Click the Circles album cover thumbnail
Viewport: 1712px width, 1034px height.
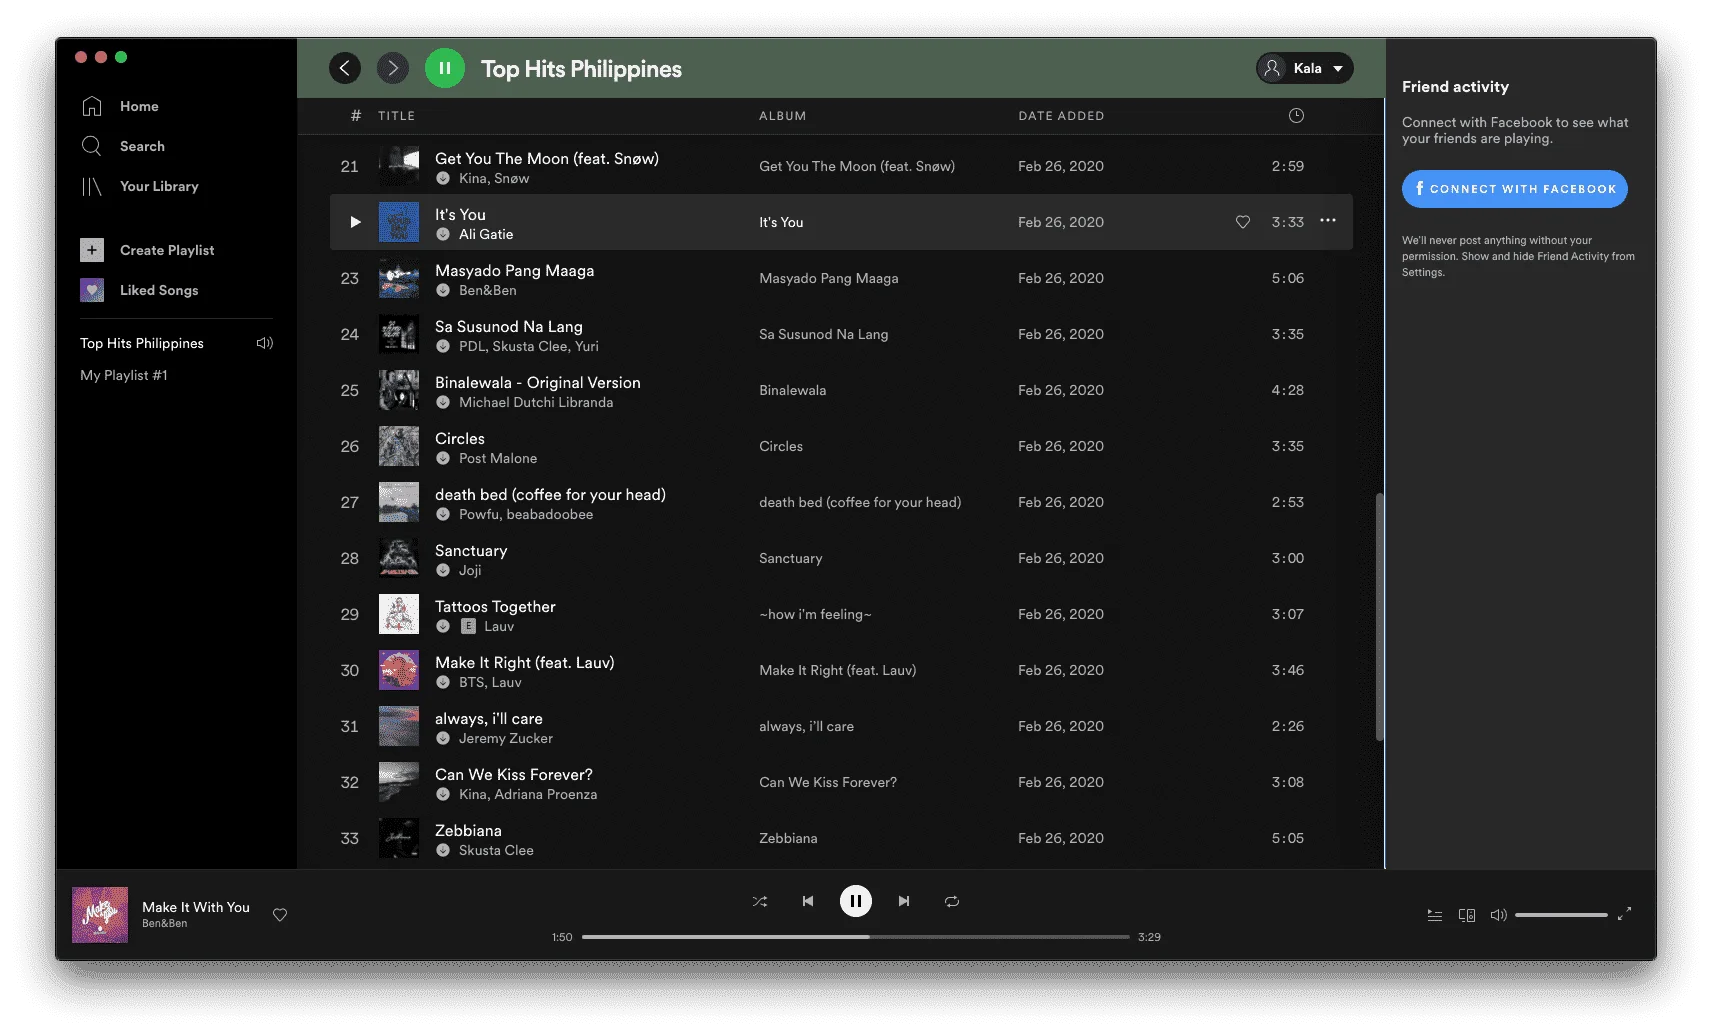[x=399, y=446]
